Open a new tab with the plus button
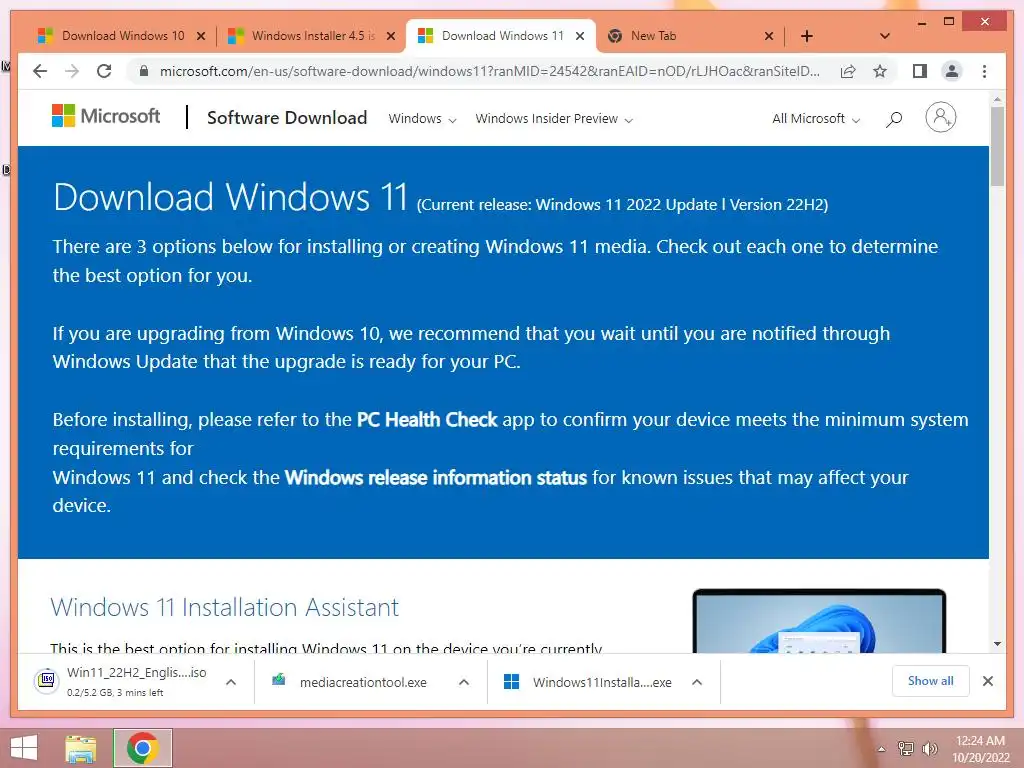Screen dimensions: 1024x768 tap(807, 36)
